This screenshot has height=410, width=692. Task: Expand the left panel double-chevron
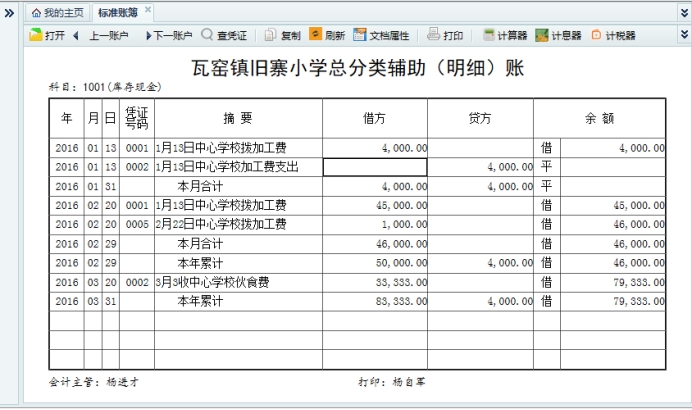click(9, 12)
